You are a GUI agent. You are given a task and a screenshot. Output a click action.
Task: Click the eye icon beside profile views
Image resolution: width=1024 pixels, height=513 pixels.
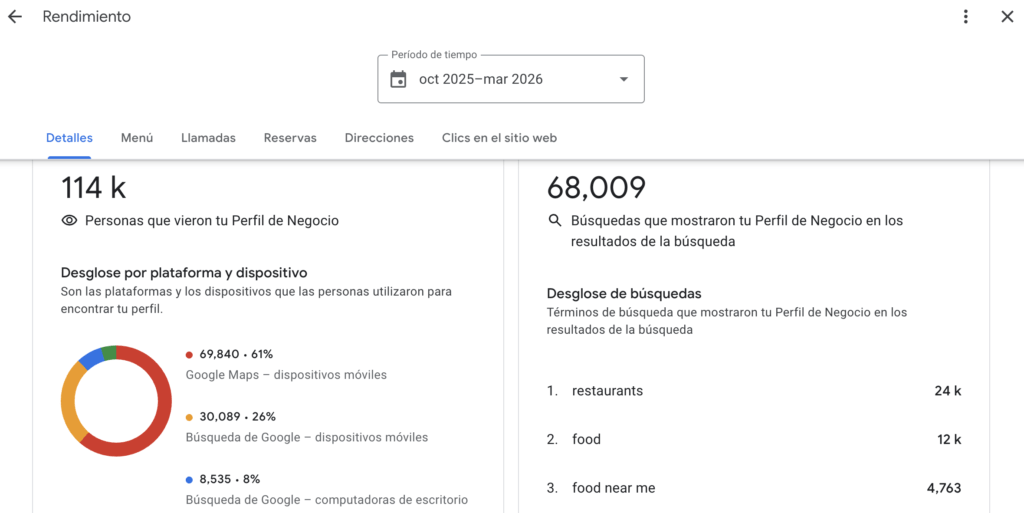coord(70,221)
